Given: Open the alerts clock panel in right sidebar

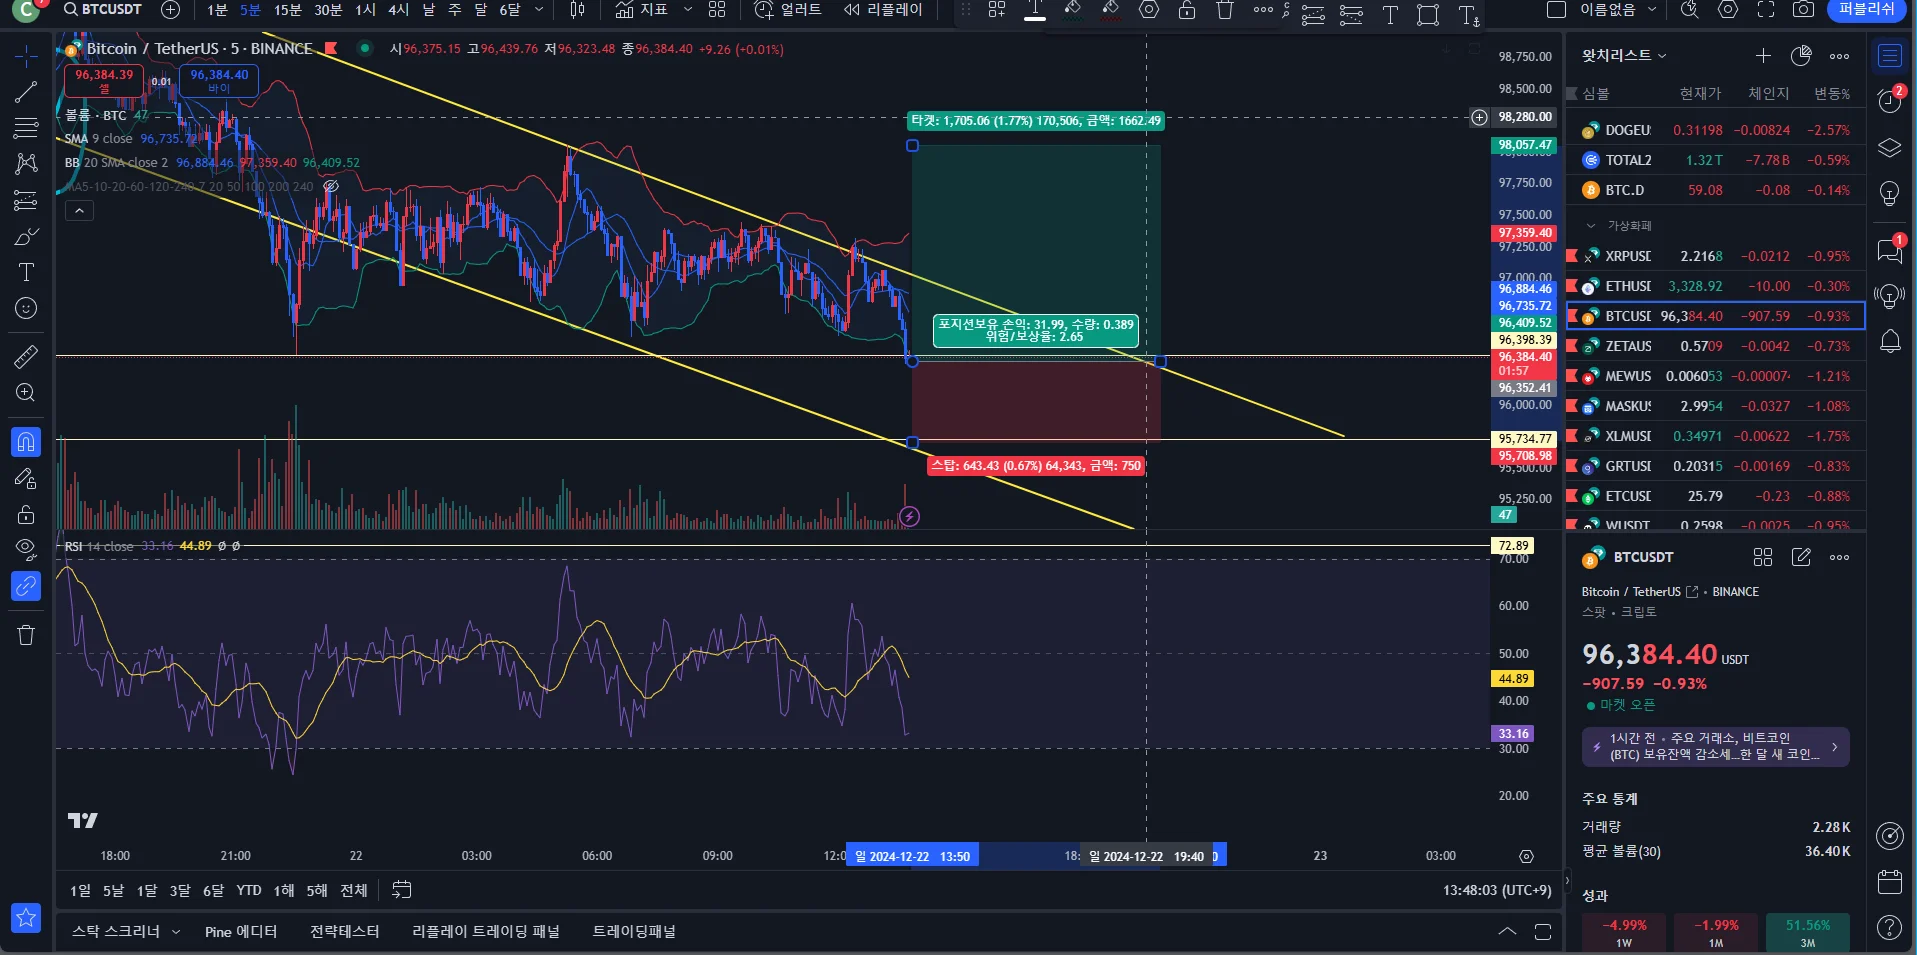Looking at the screenshot, I should coord(1890,100).
